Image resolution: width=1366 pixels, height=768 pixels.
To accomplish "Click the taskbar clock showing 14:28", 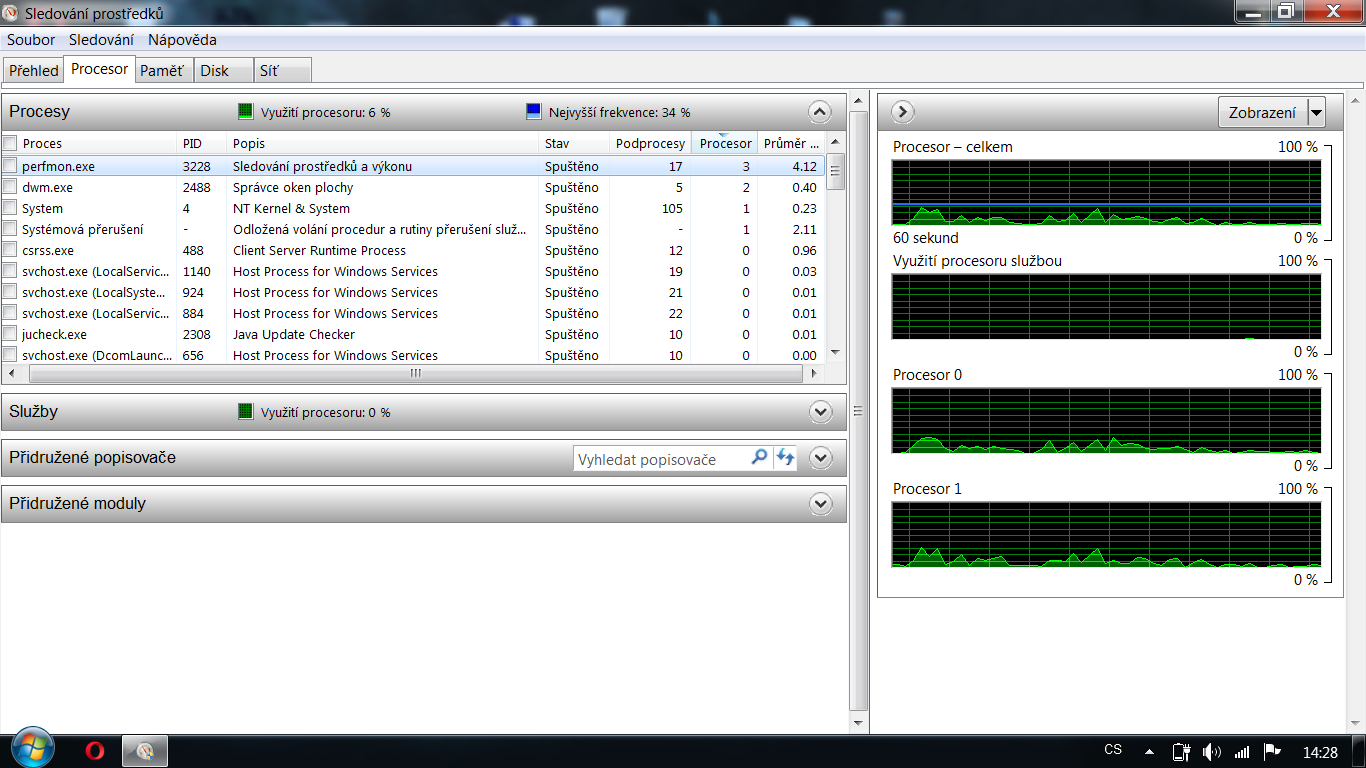I will click(x=1320, y=752).
